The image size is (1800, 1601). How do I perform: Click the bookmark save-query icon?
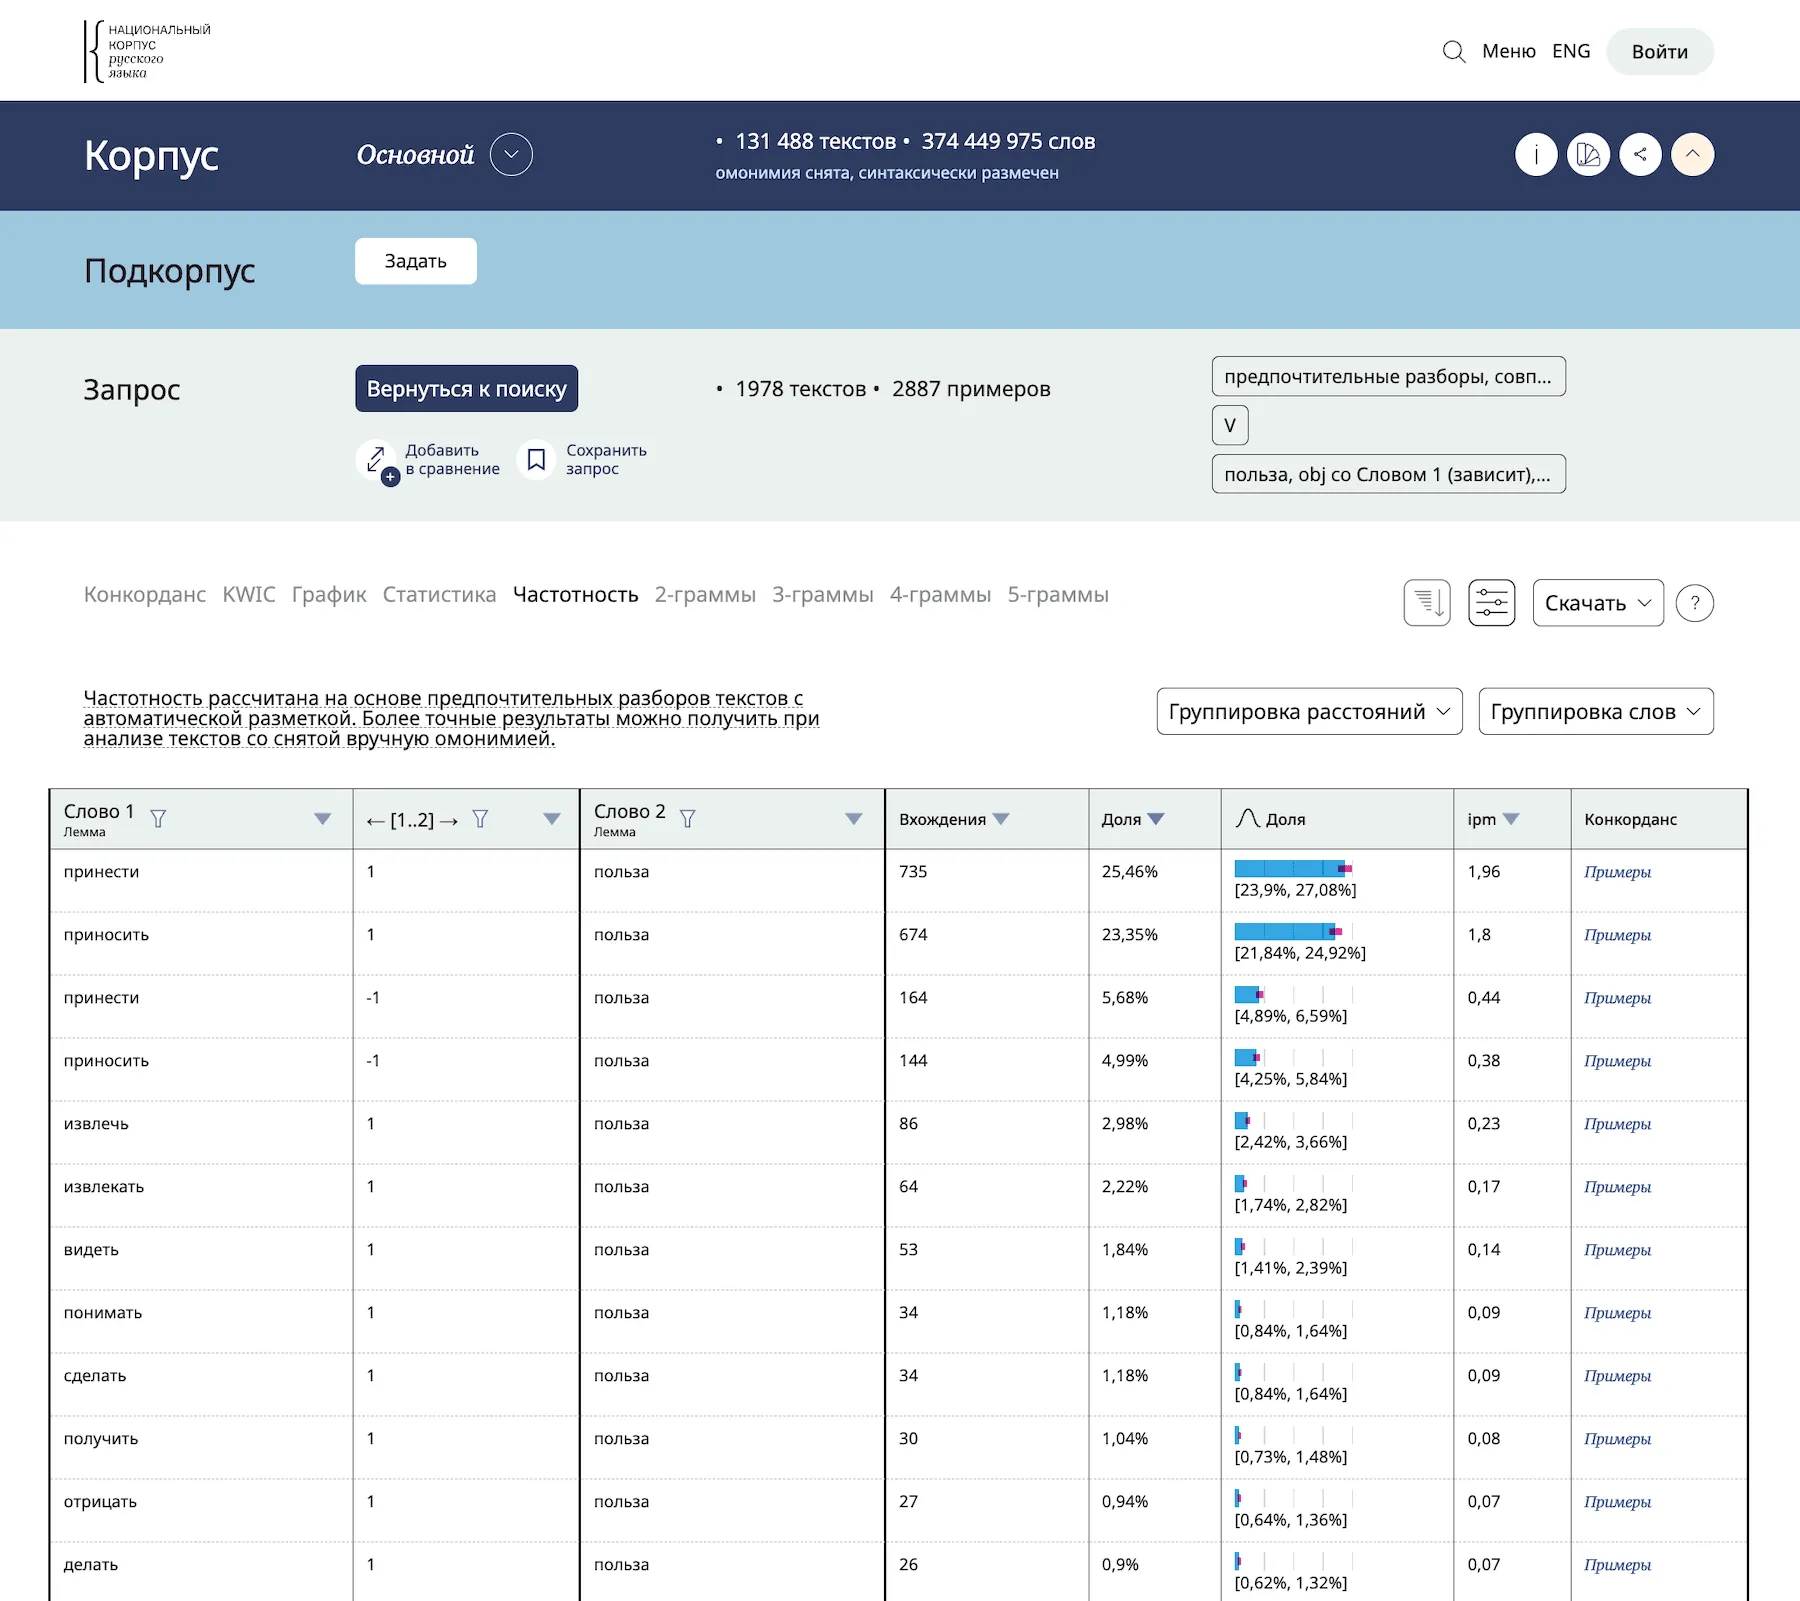coord(536,459)
